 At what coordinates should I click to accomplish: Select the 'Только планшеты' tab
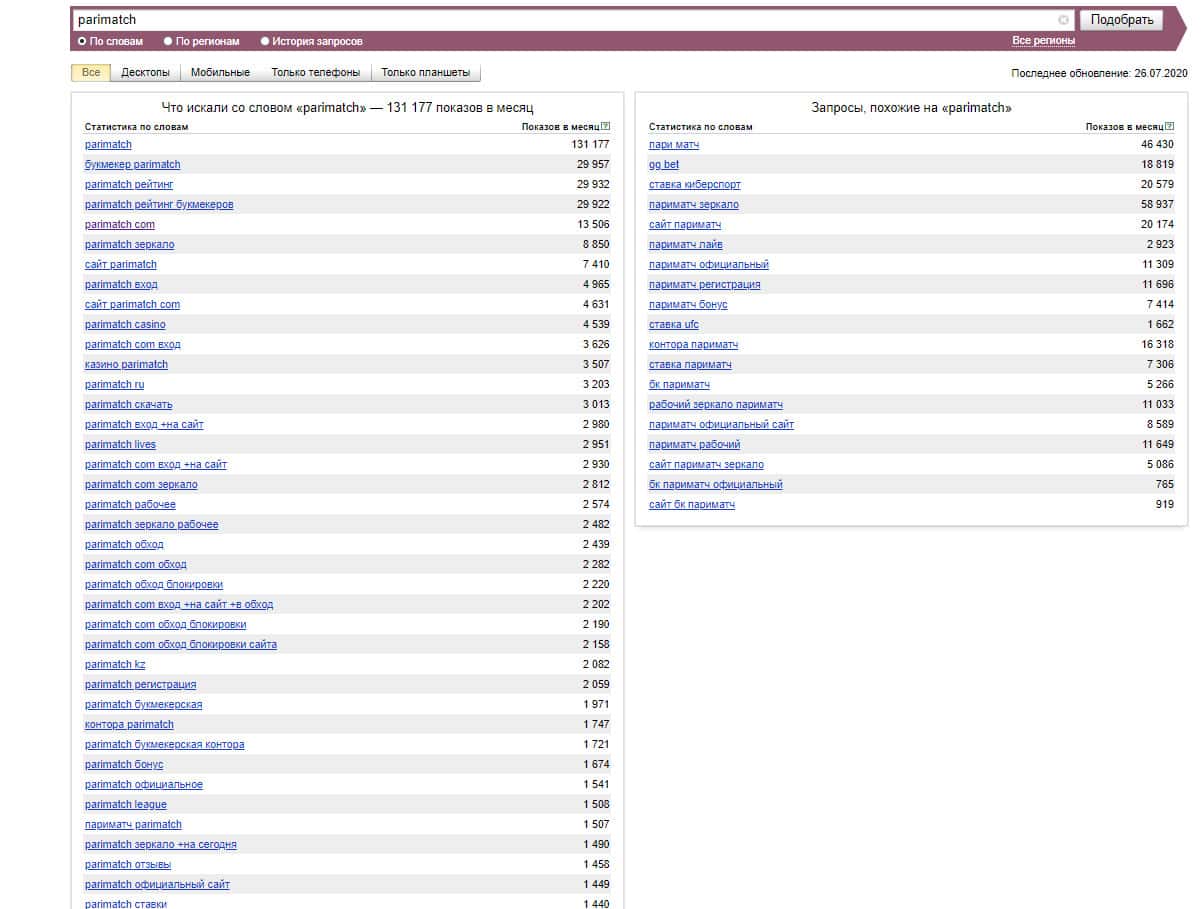pos(425,73)
